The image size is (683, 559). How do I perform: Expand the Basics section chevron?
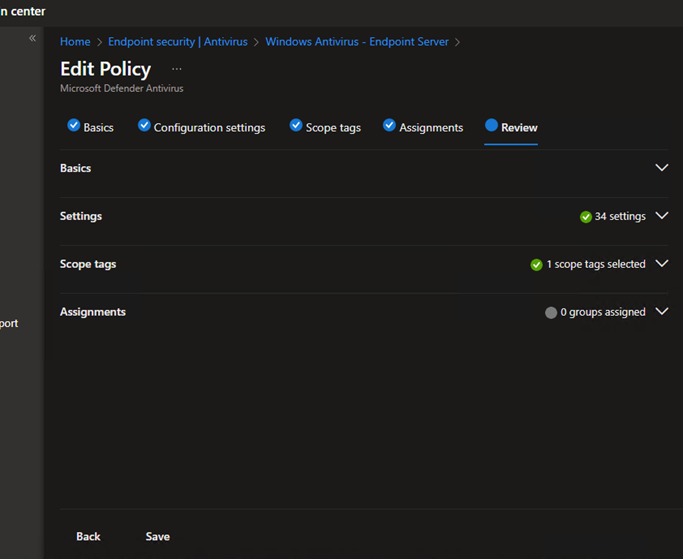(x=661, y=168)
